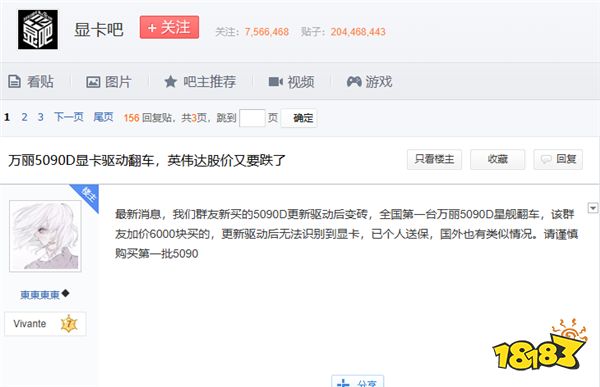Click the star icon beside 吧主推荐
The image size is (600, 387).
click(x=170, y=82)
